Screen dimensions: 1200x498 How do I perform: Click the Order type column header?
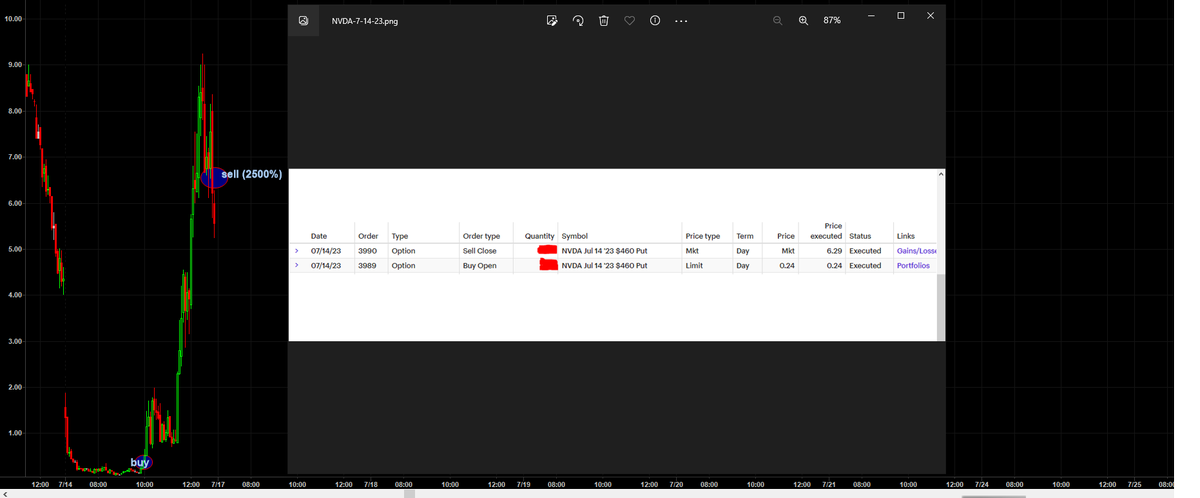pyautogui.click(x=481, y=236)
